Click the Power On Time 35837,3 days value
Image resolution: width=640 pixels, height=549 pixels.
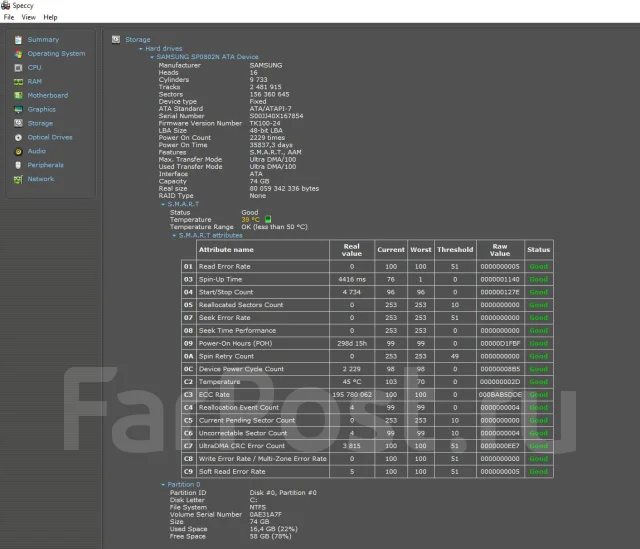pos(271,145)
